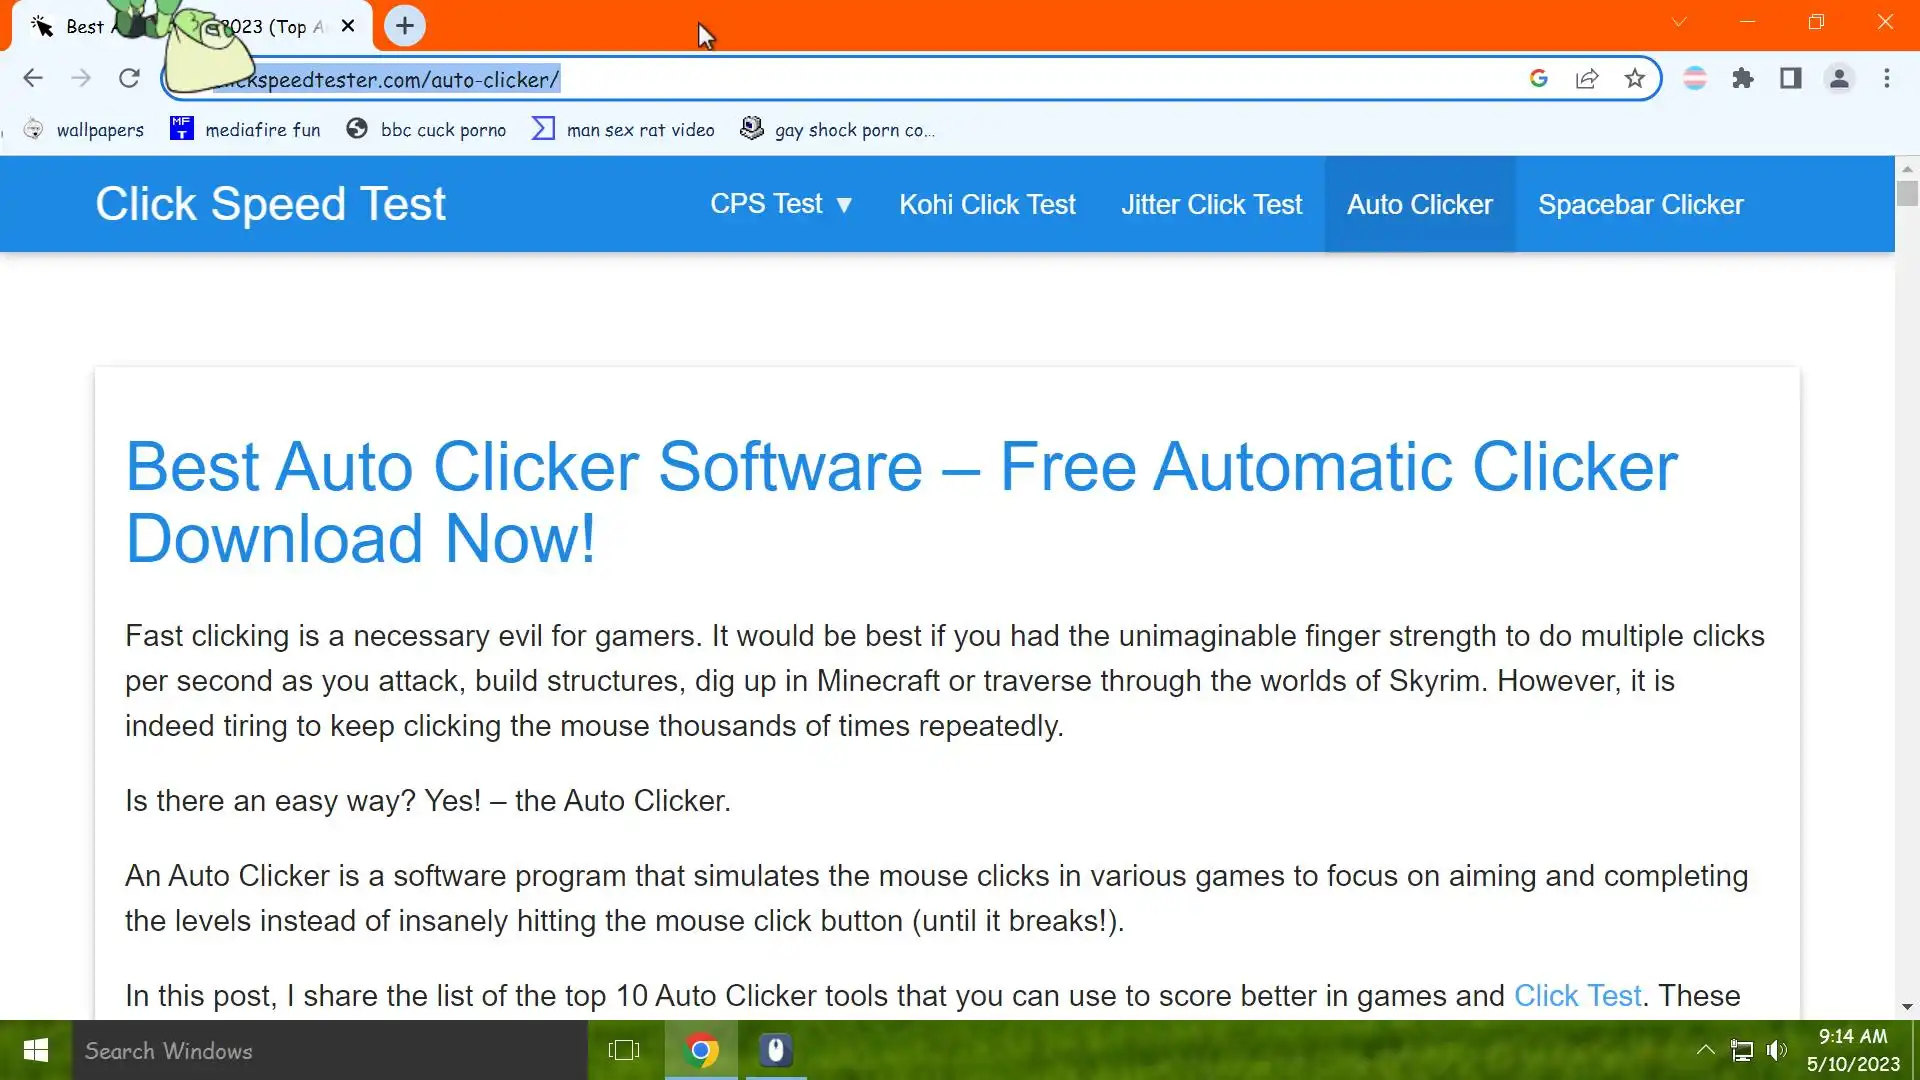Open Task View from the taskbar
This screenshot has height=1080, width=1920.
click(x=623, y=1050)
